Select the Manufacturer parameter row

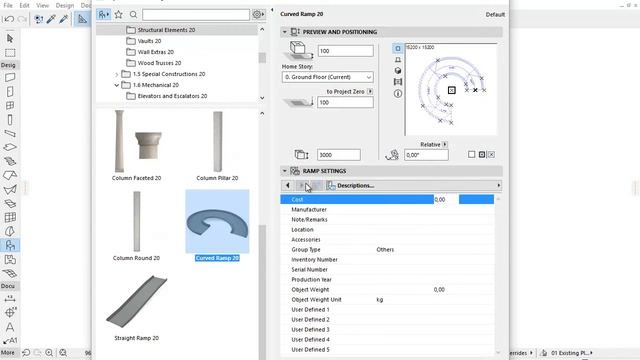[387, 209]
